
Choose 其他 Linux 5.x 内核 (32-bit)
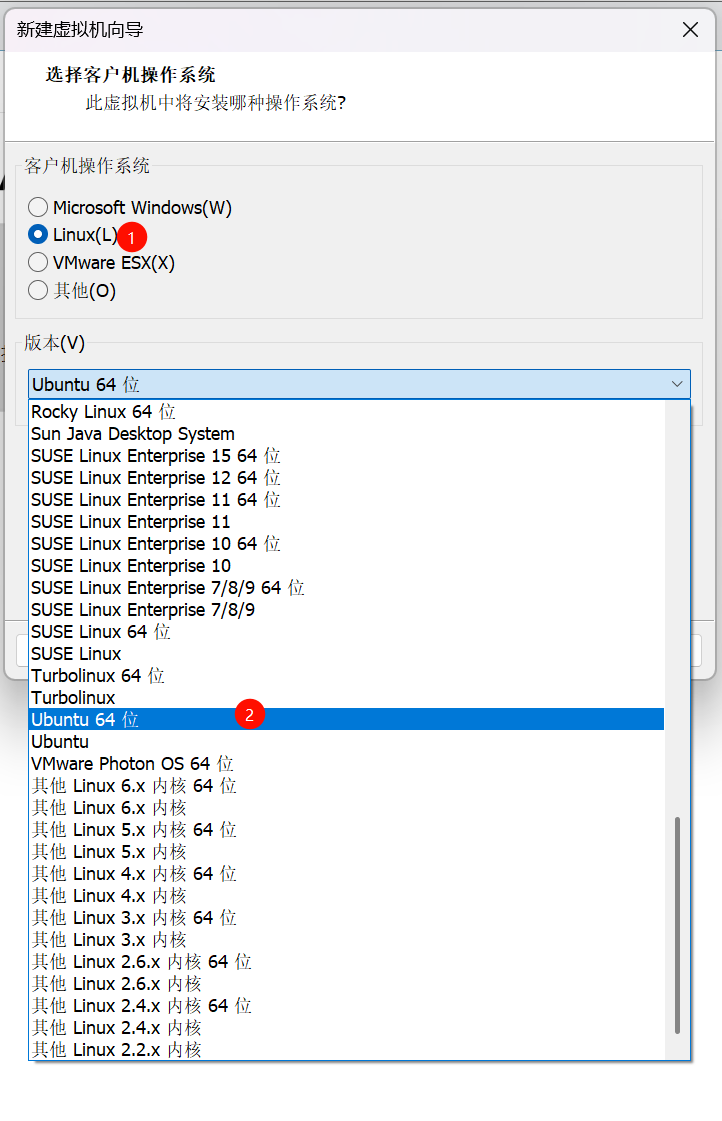coord(347,851)
